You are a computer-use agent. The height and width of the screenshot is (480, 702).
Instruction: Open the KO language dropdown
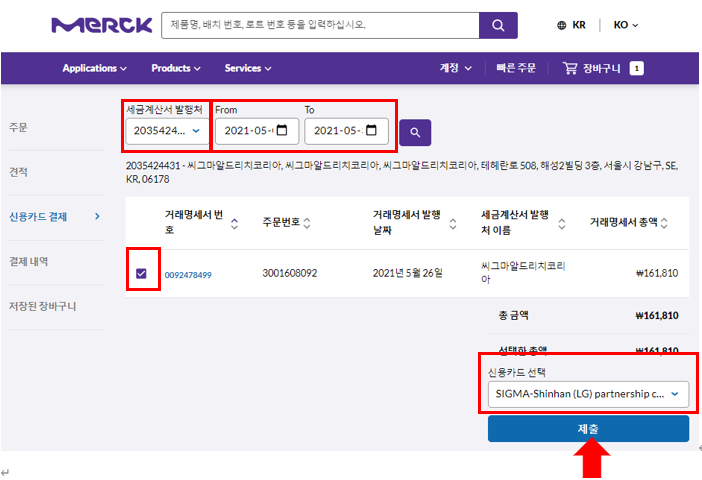[626, 25]
